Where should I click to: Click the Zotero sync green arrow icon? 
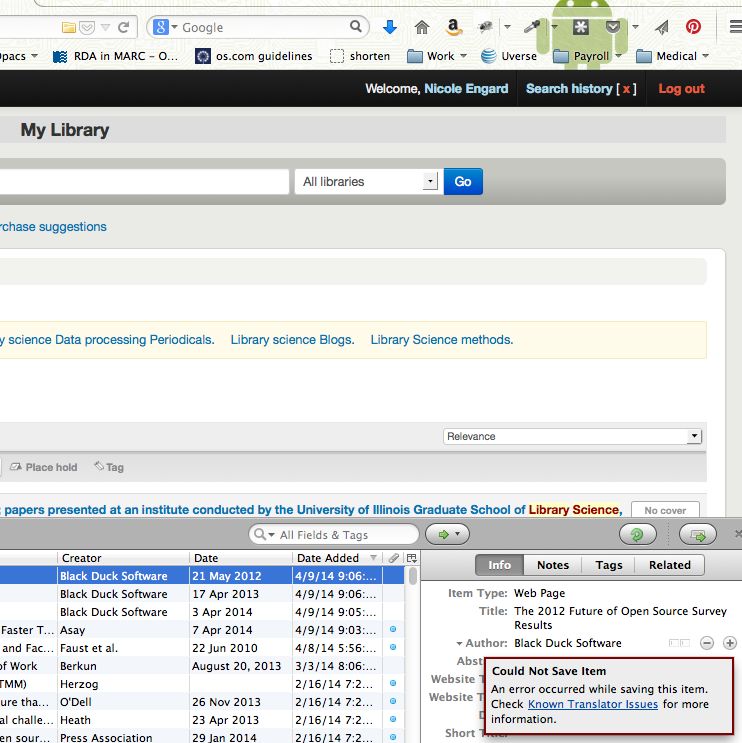(637, 535)
